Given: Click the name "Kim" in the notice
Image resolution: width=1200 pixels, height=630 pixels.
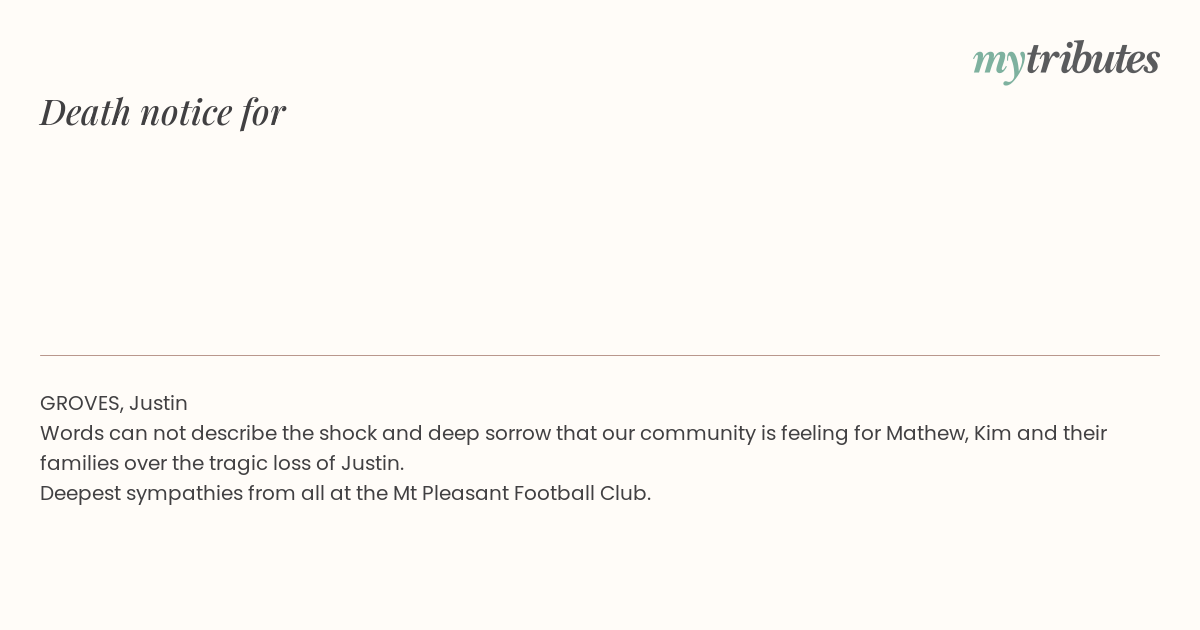Looking at the screenshot, I should 994,433.
